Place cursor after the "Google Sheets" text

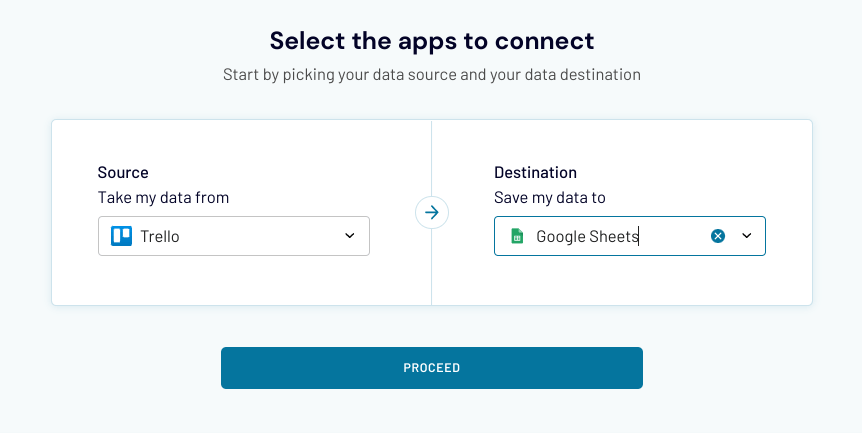click(x=639, y=236)
